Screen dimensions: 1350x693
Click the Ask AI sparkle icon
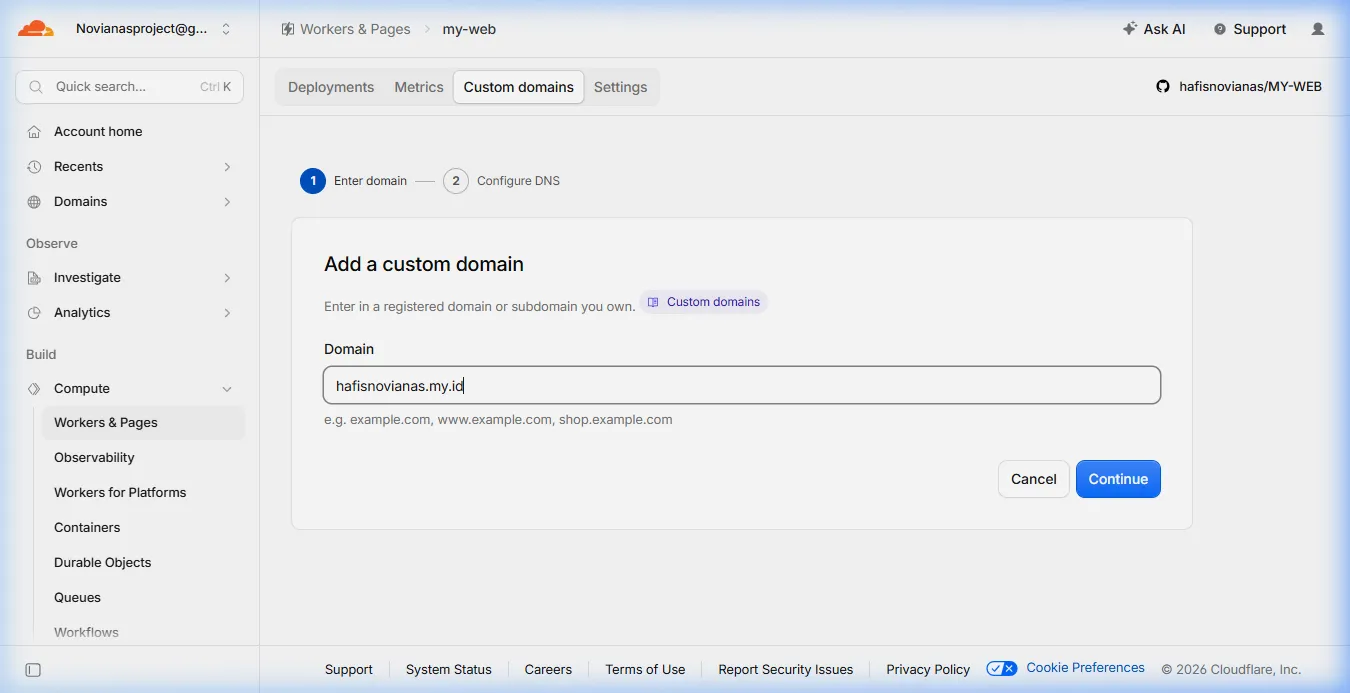(x=1130, y=29)
